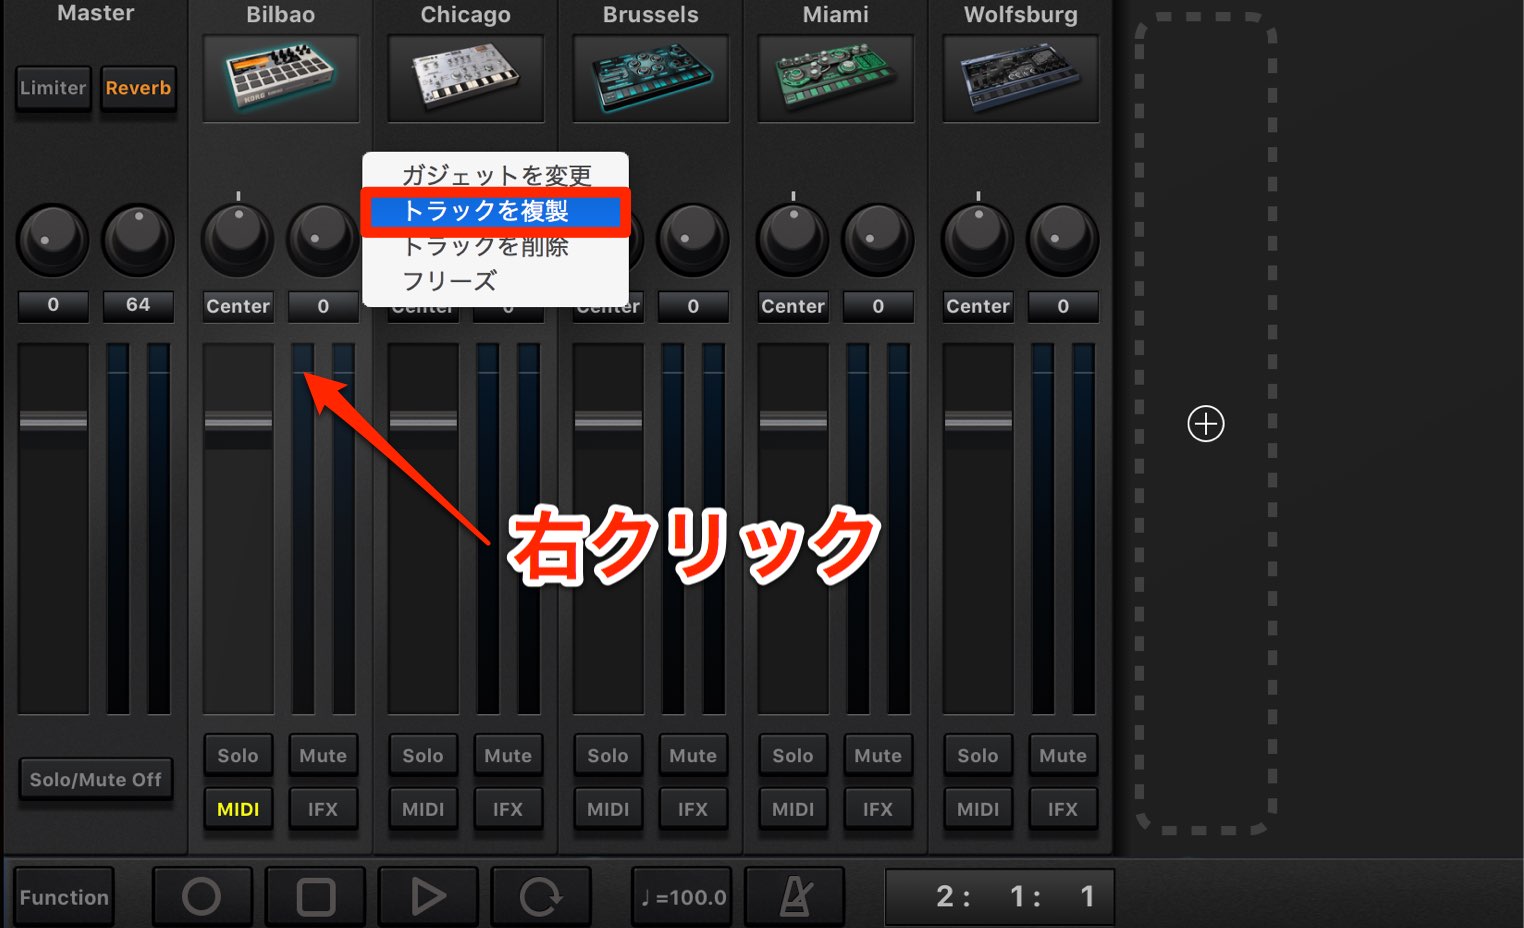Toggle the master Limiter

(x=53, y=88)
